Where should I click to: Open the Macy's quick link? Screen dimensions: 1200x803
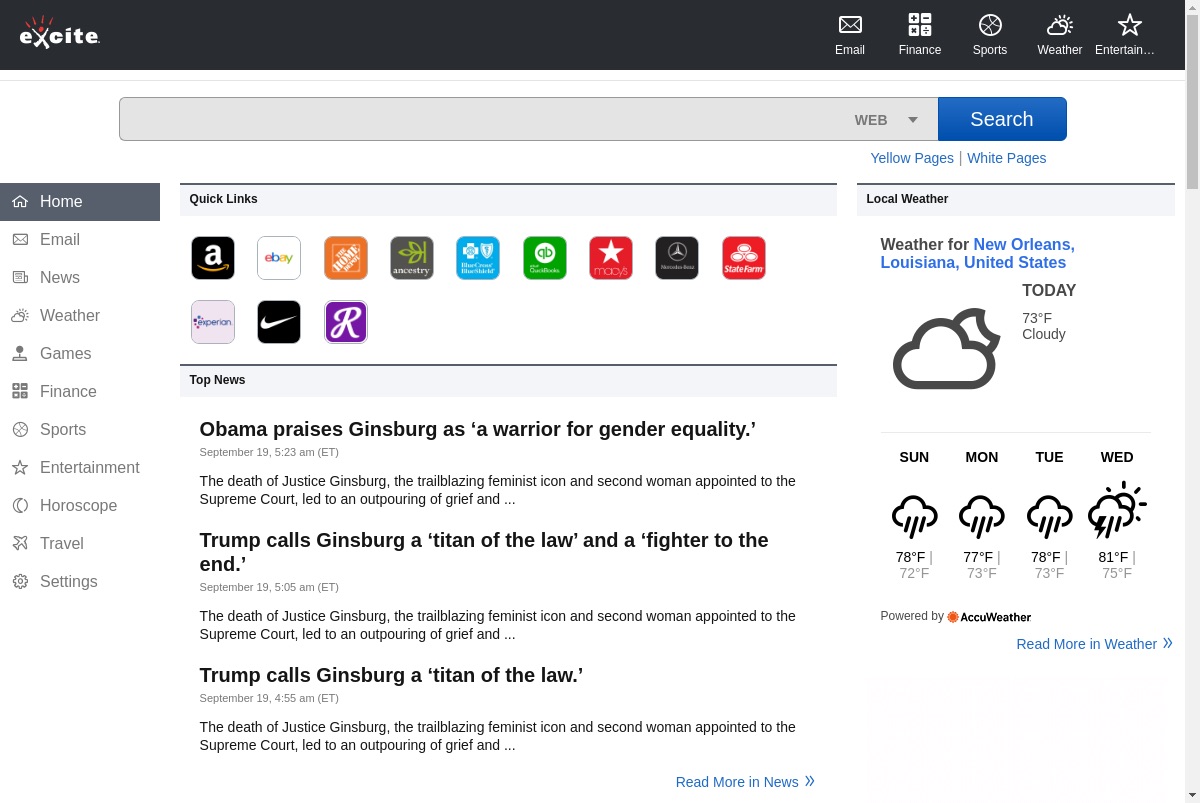(x=611, y=258)
